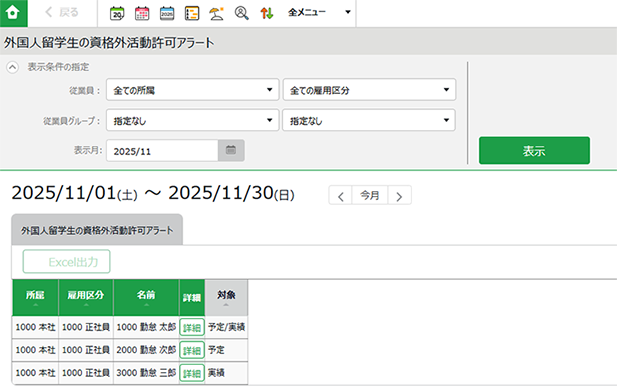Click the green 表示 button

tap(534, 150)
